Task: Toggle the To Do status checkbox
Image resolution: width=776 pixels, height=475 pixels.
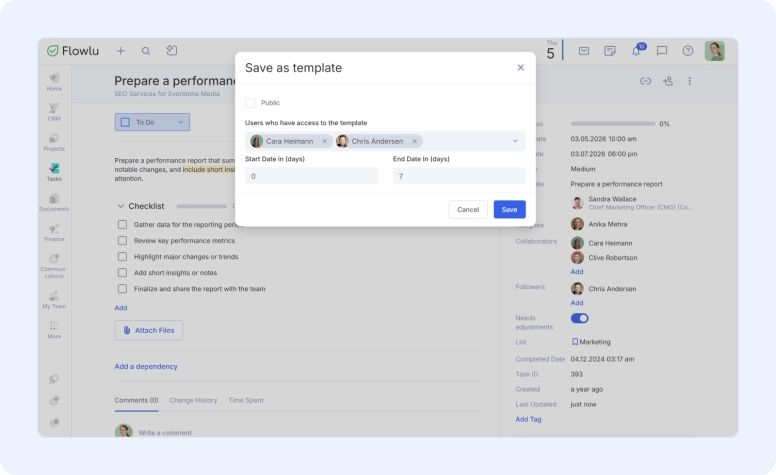Action: pyautogui.click(x=125, y=122)
